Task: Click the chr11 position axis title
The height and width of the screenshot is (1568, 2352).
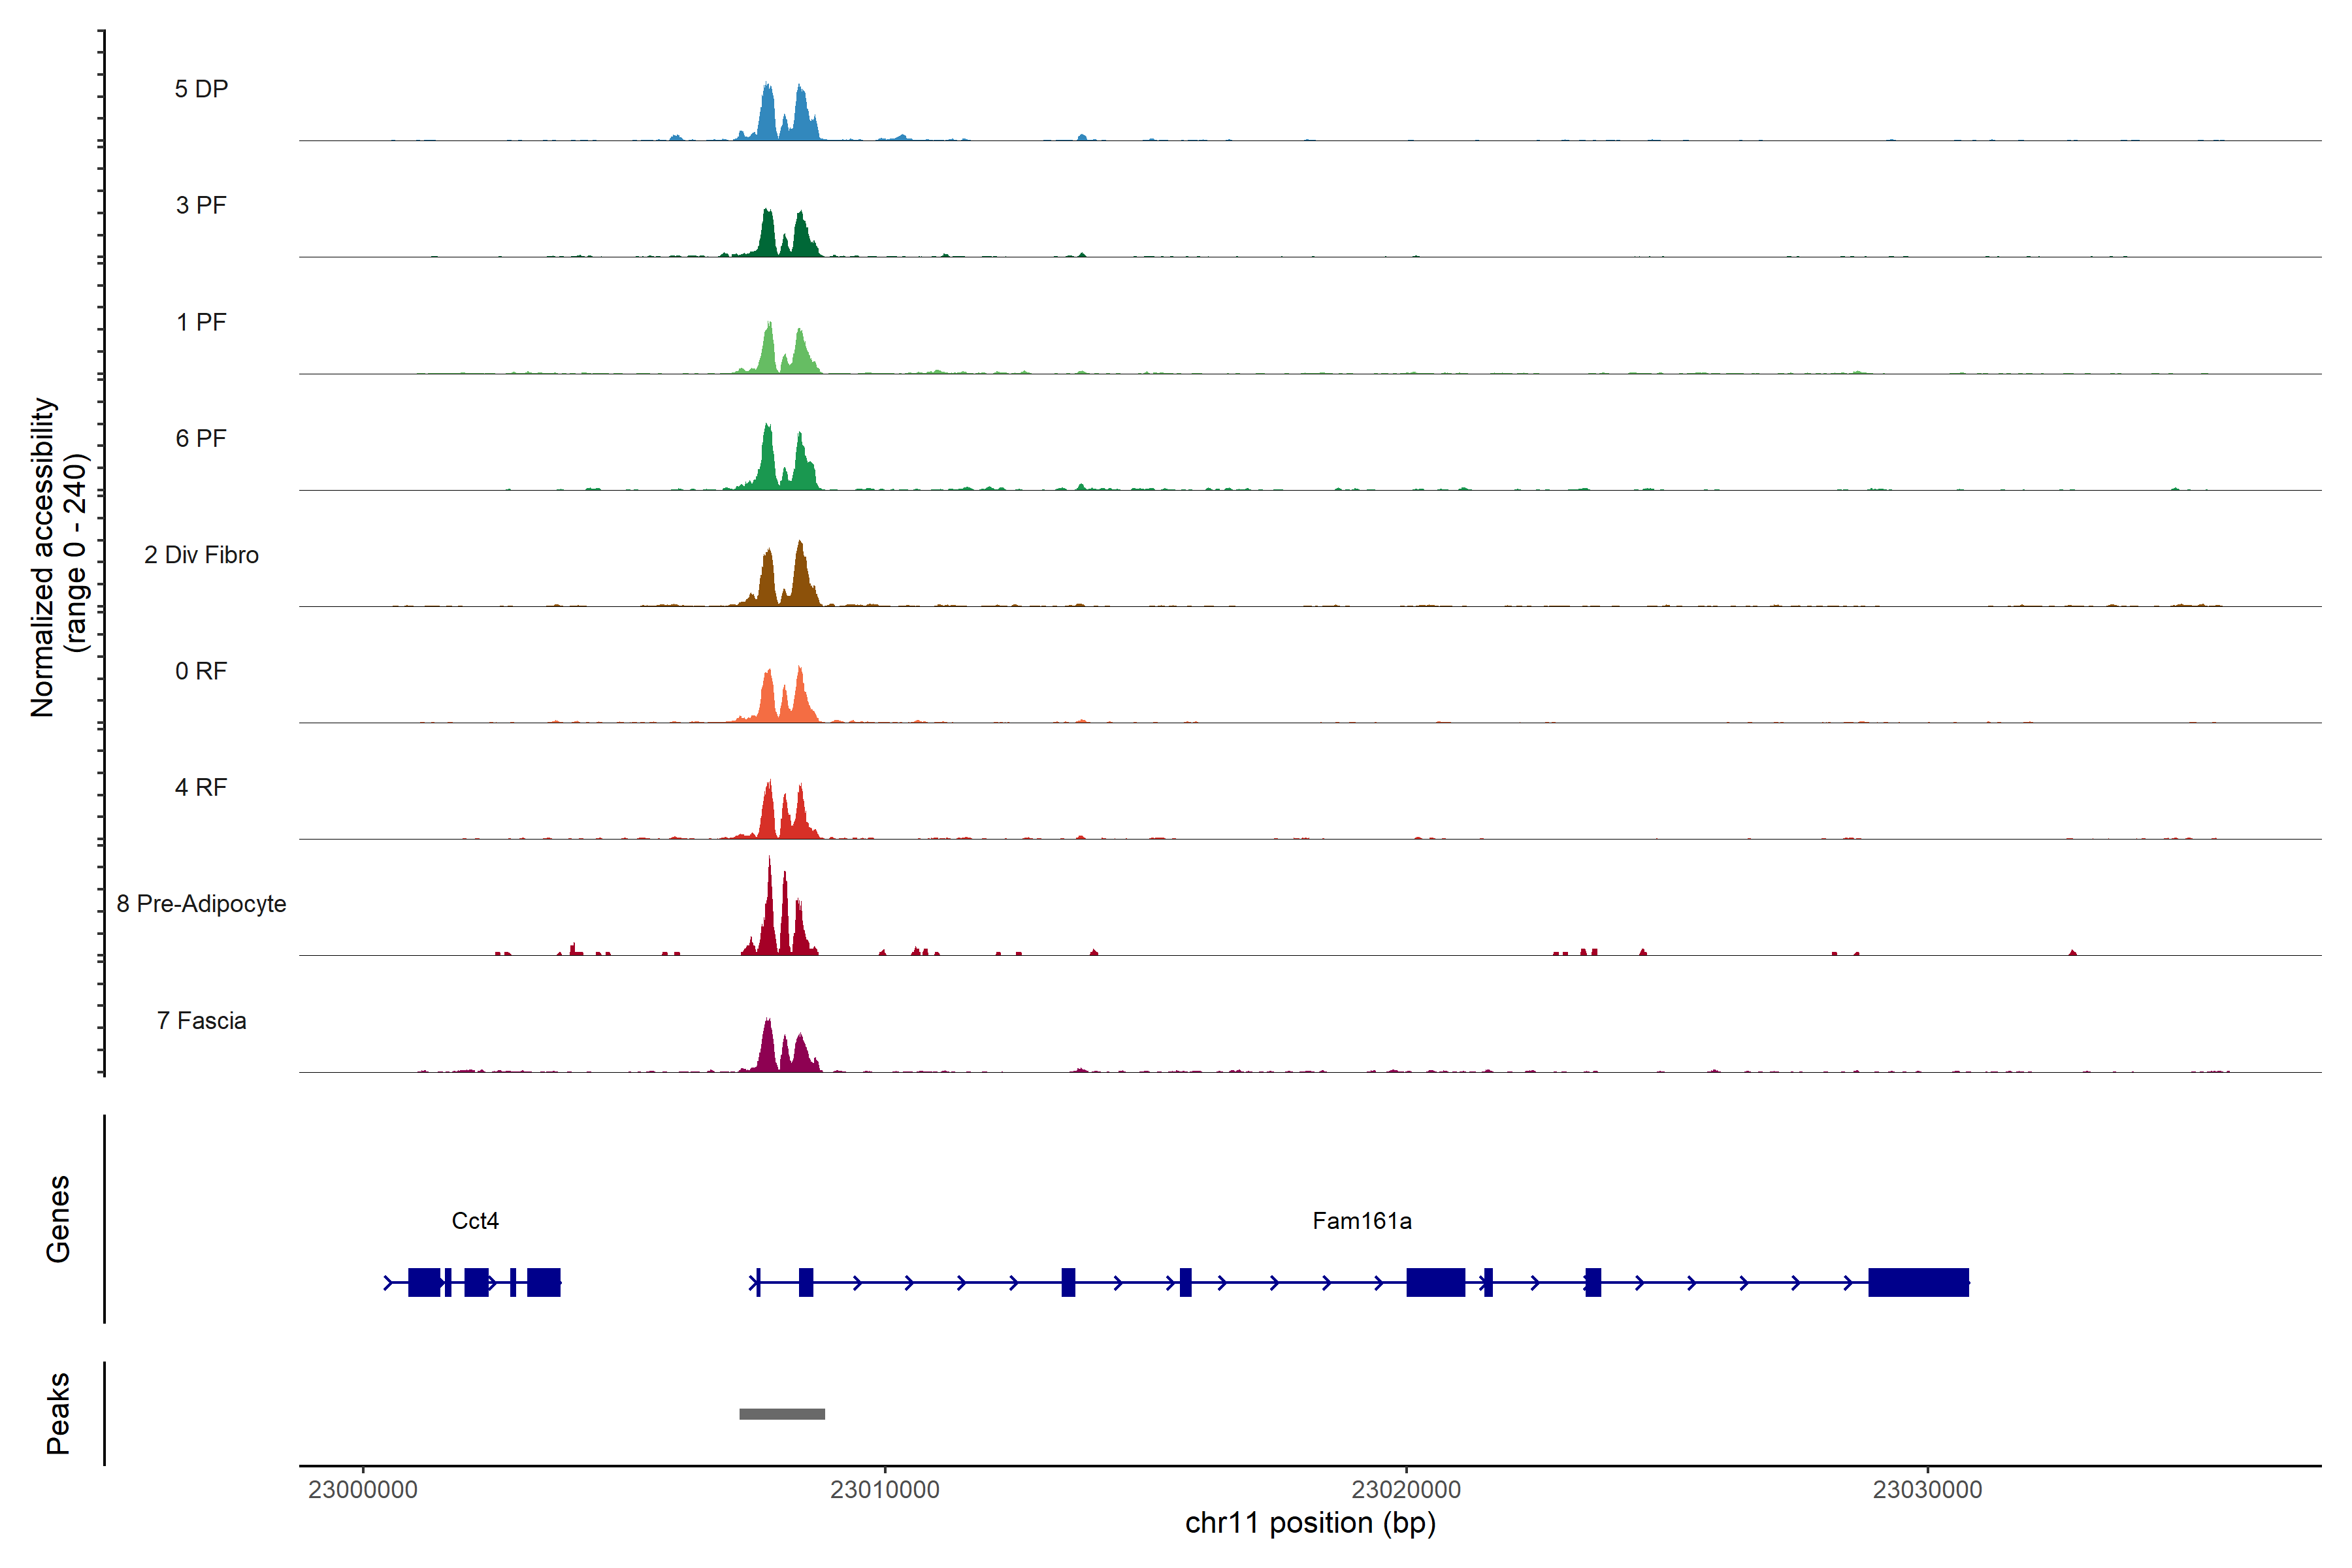Action: 1310,1523
